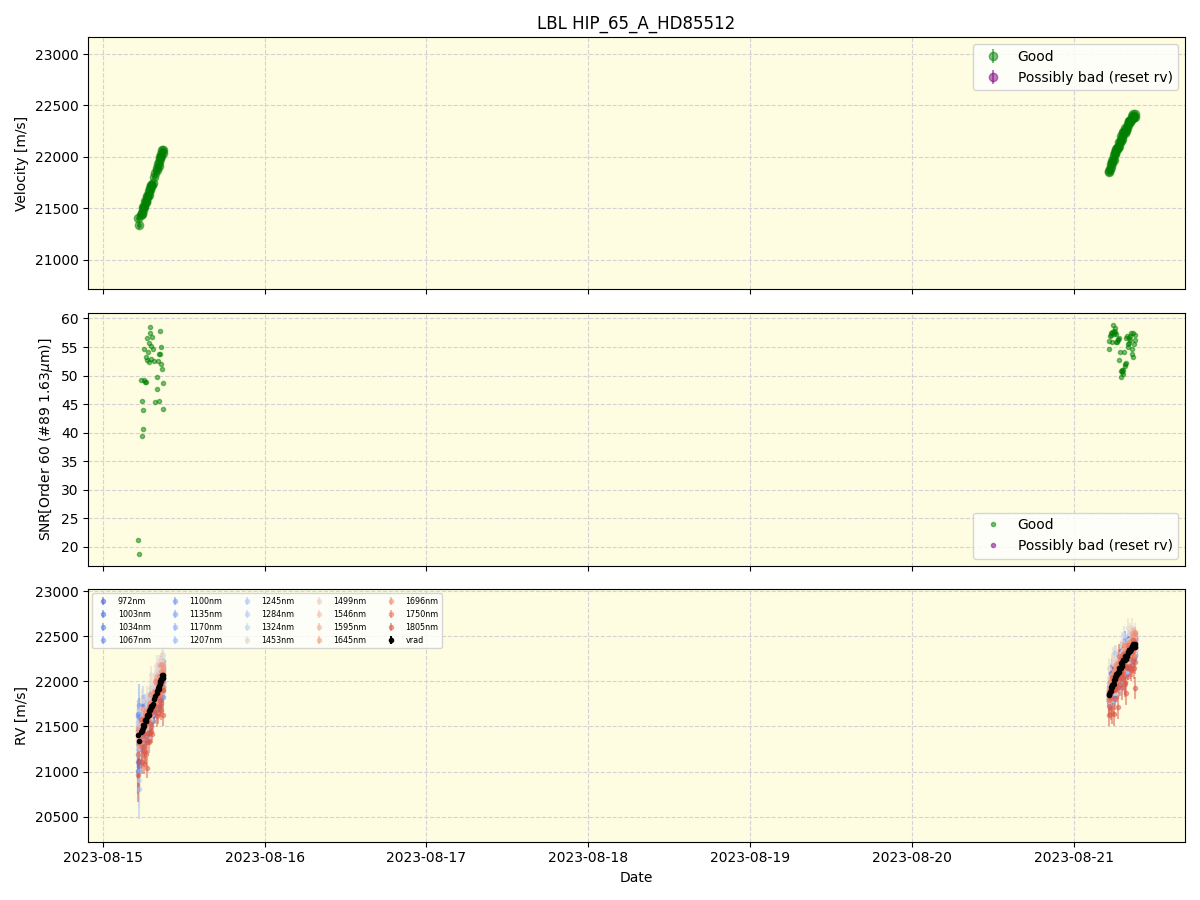Click the green Good marker in Velocity legend

pyautogui.click(x=993, y=56)
